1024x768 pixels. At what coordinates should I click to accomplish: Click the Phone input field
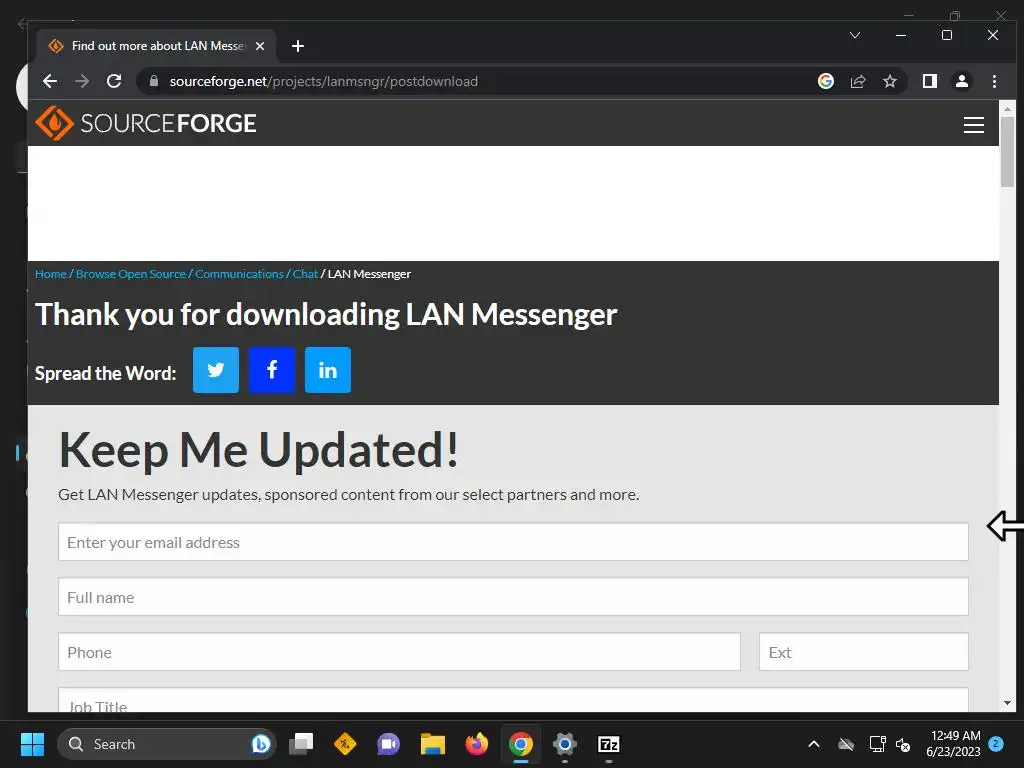(399, 652)
